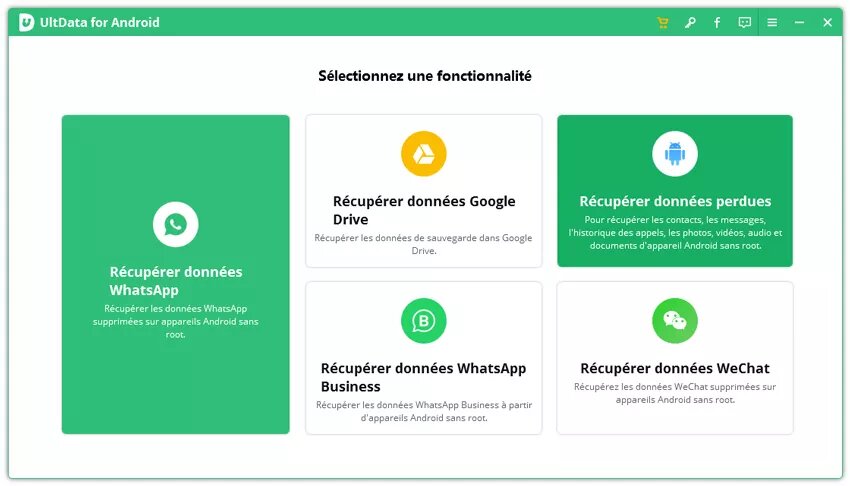Viewport: 850px width, 486px height.
Task: Open the key registration icon
Action: (x=690, y=22)
